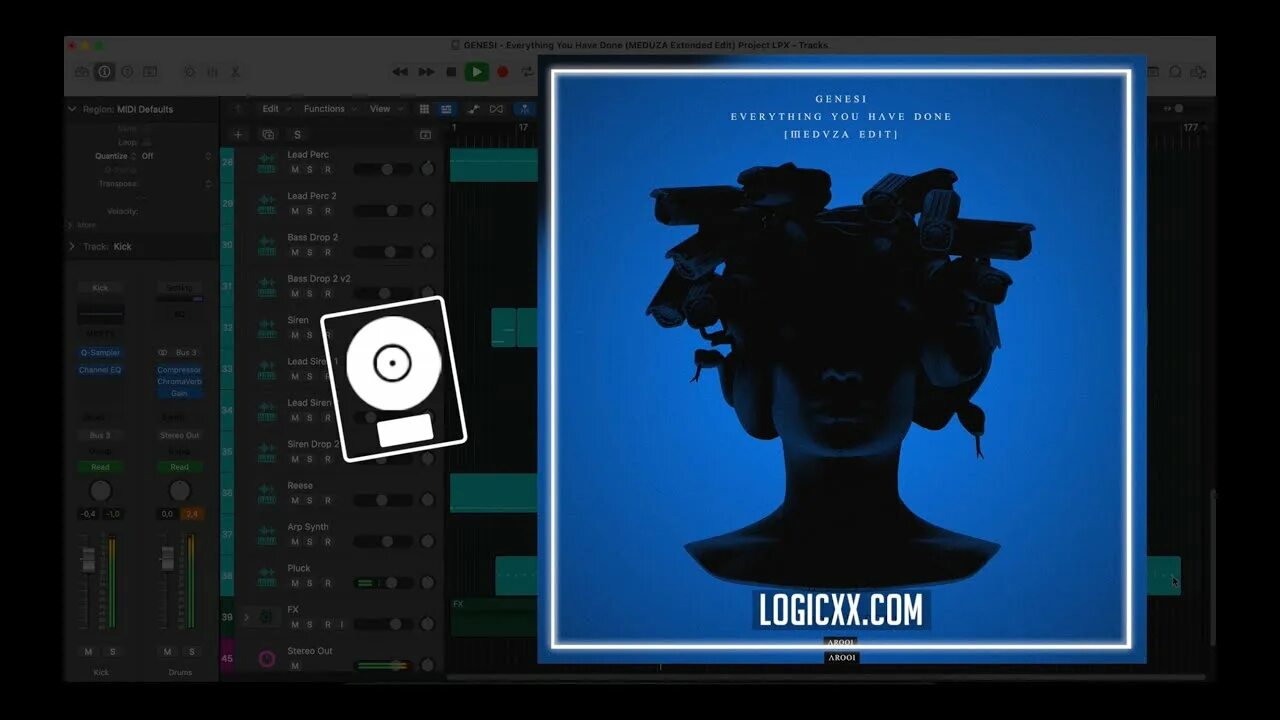
Task: Record-enable the Arp Synth track
Action: click(327, 542)
